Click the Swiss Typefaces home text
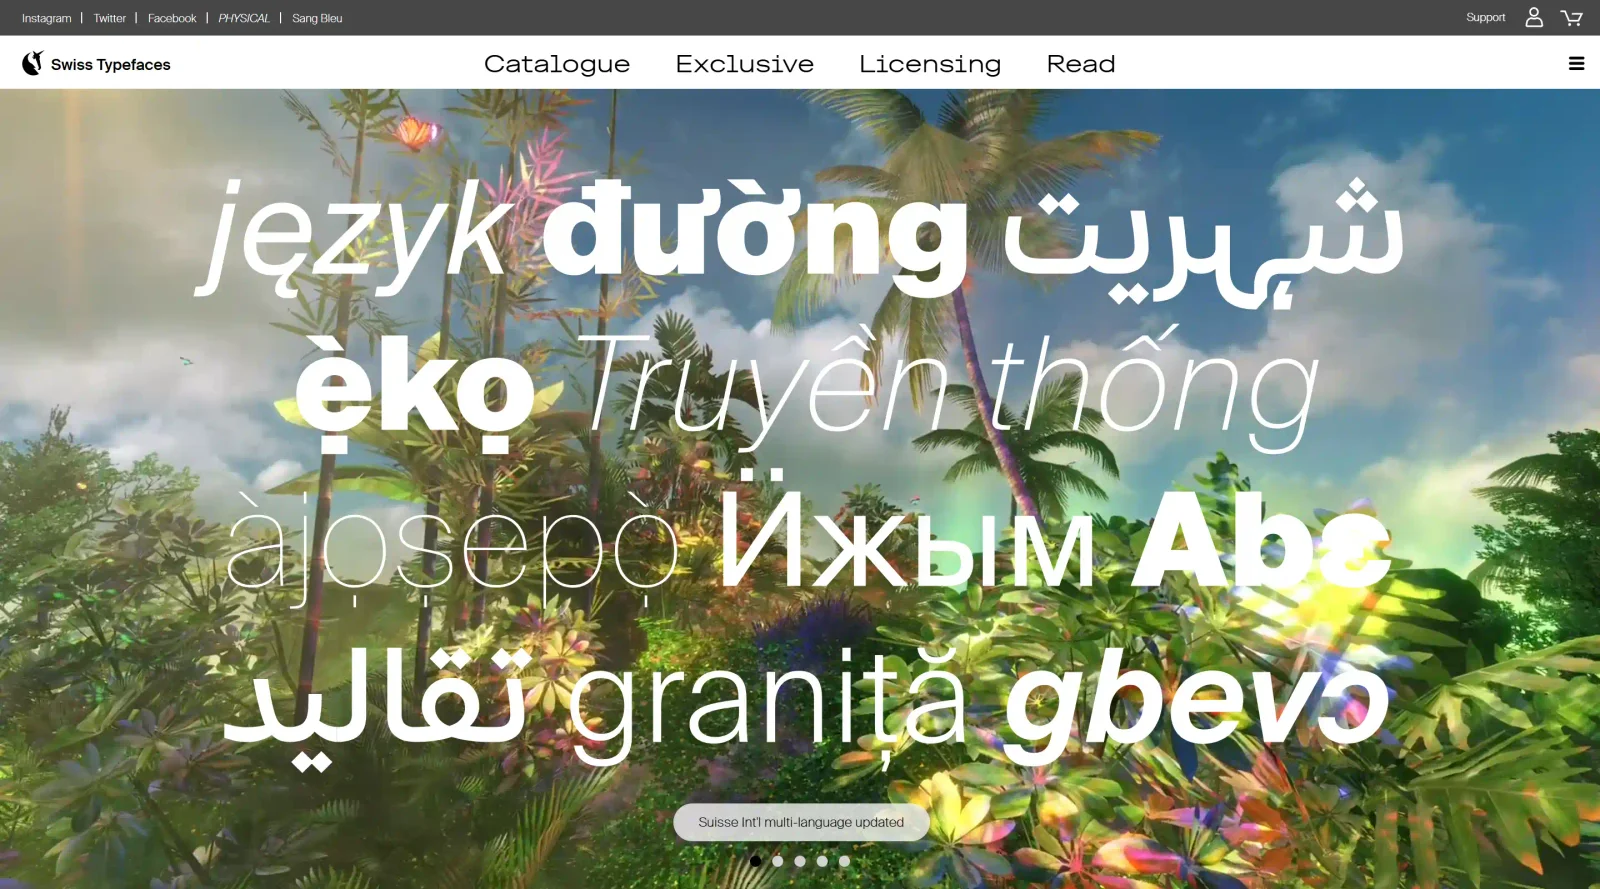1600x889 pixels. point(111,64)
